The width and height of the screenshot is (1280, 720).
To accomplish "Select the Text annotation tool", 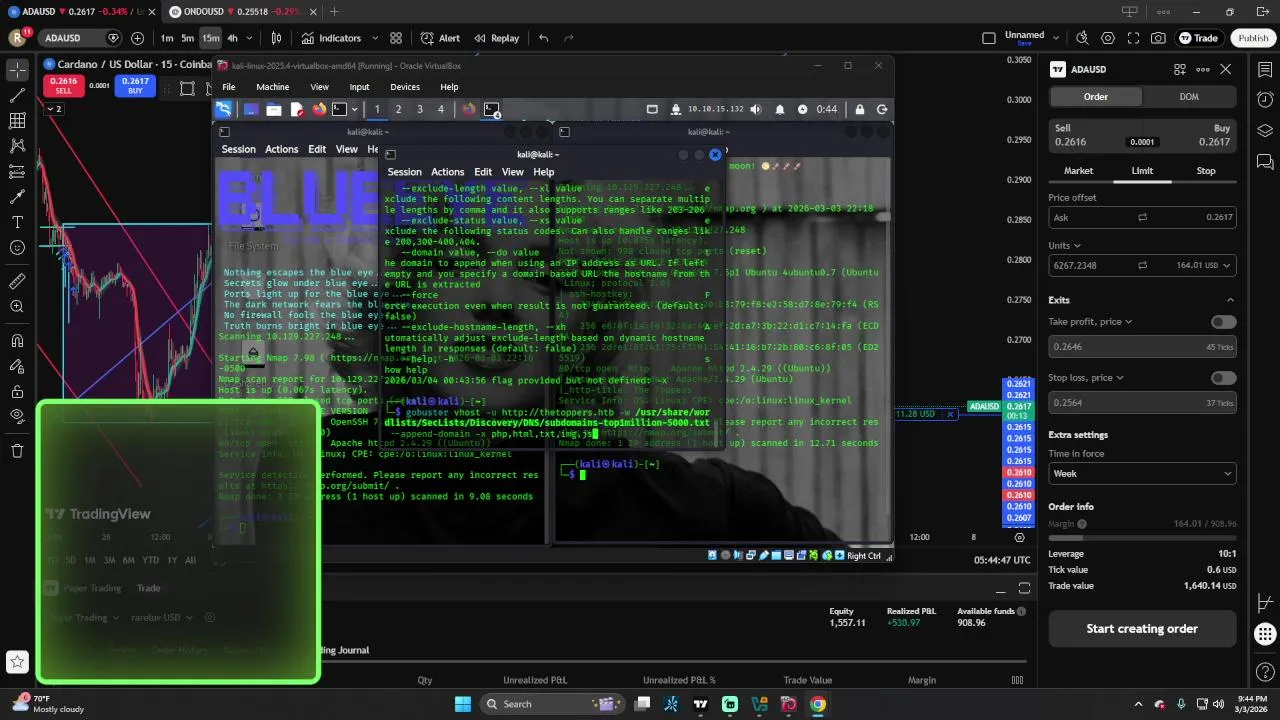I will 17,222.
